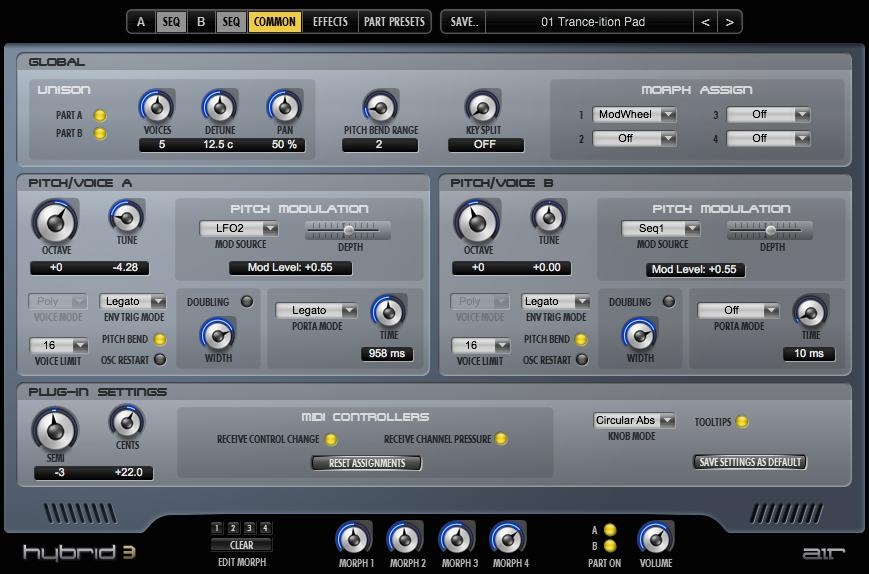Screen dimensions: 869x574
Task: Click the Pitch/Voice A Octave knob
Action: (x=53, y=222)
